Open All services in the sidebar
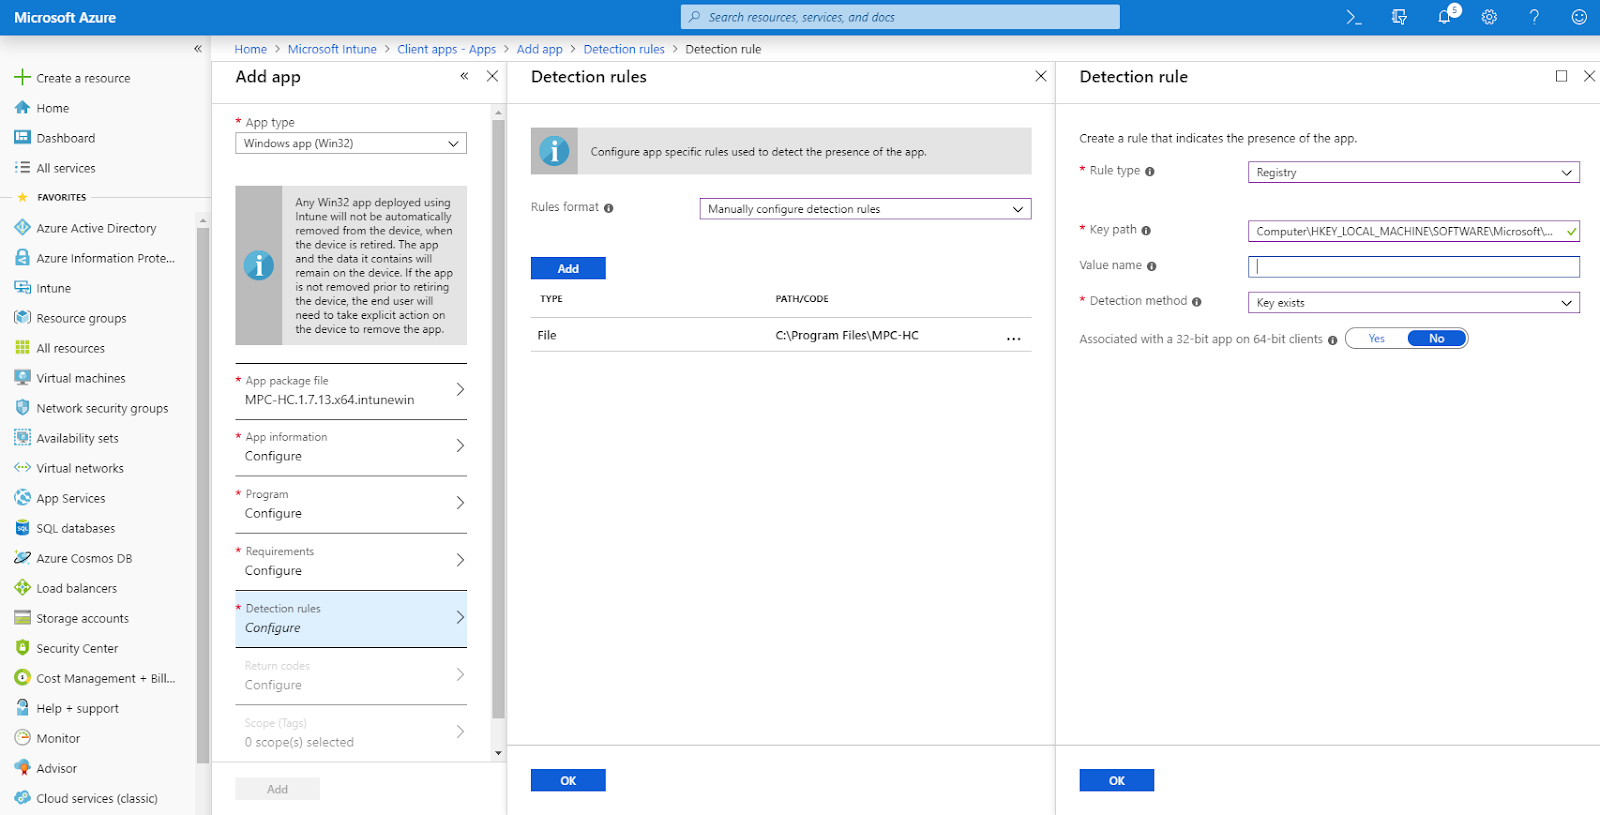 click(66, 168)
